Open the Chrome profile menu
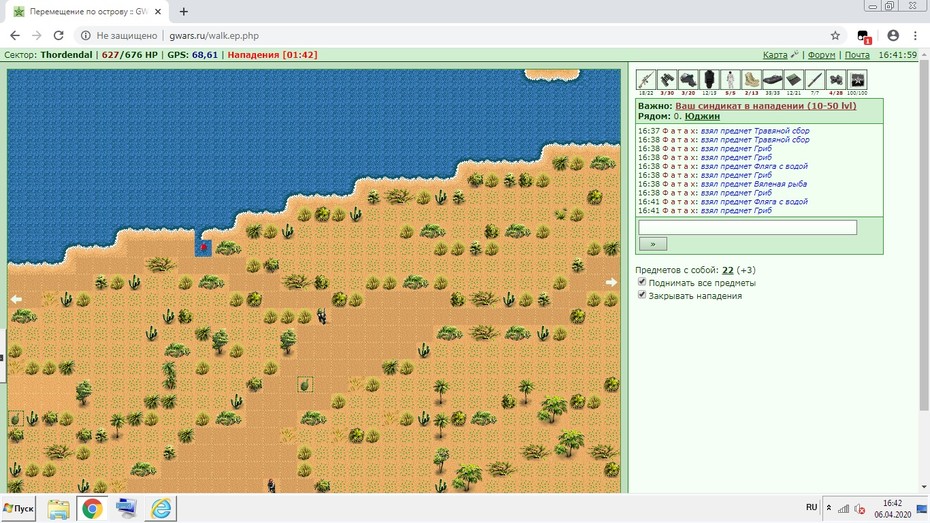This screenshot has width=930, height=523. tap(893, 36)
